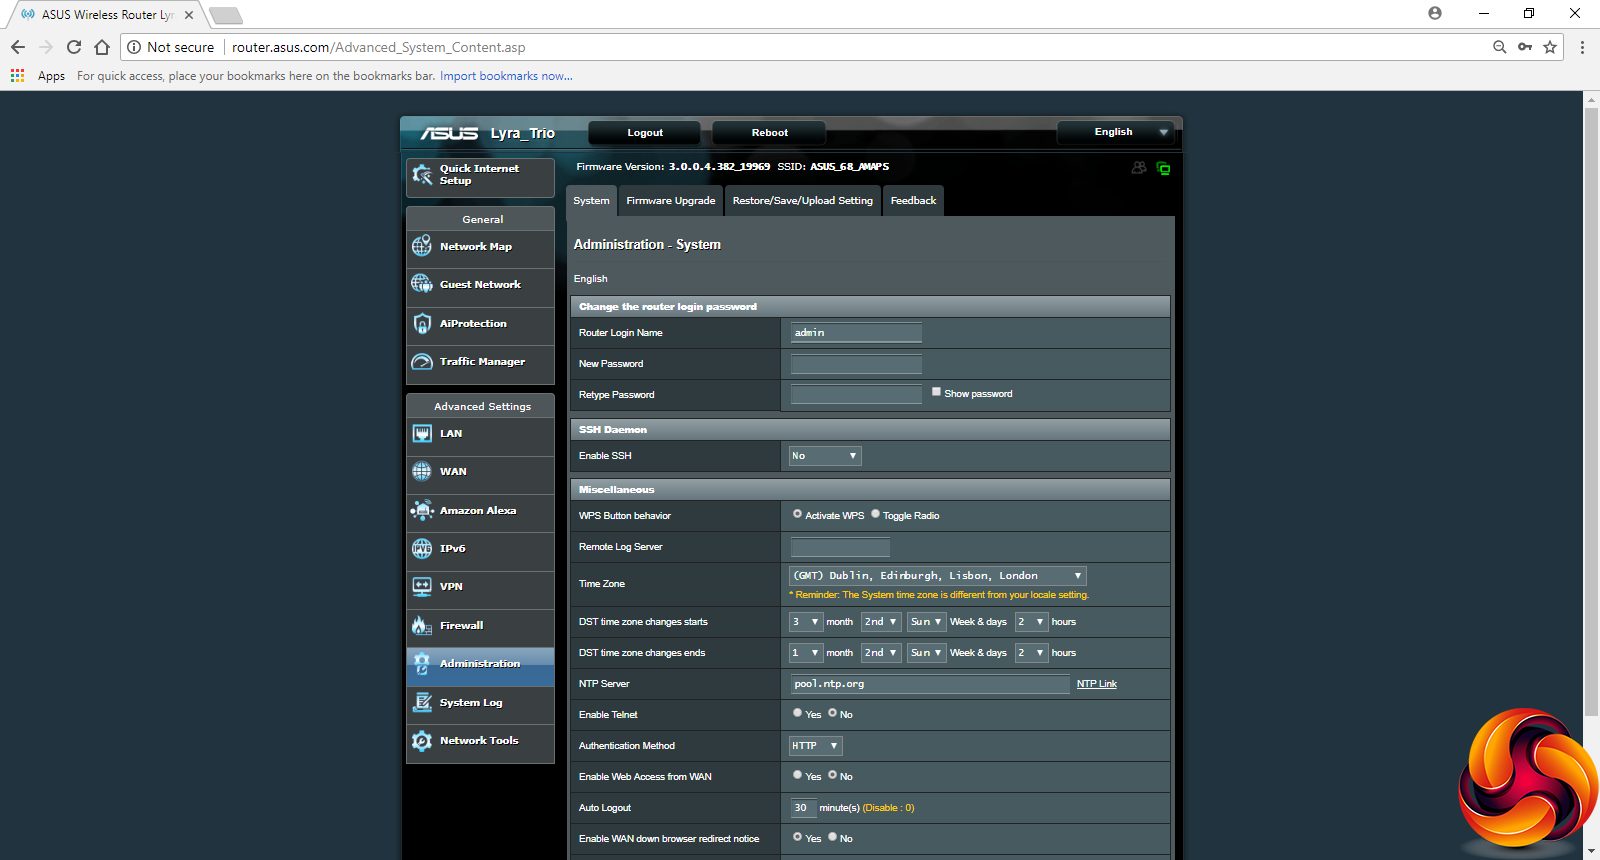
Task: Select the Toggle Radio WPS option
Action: [x=875, y=514]
